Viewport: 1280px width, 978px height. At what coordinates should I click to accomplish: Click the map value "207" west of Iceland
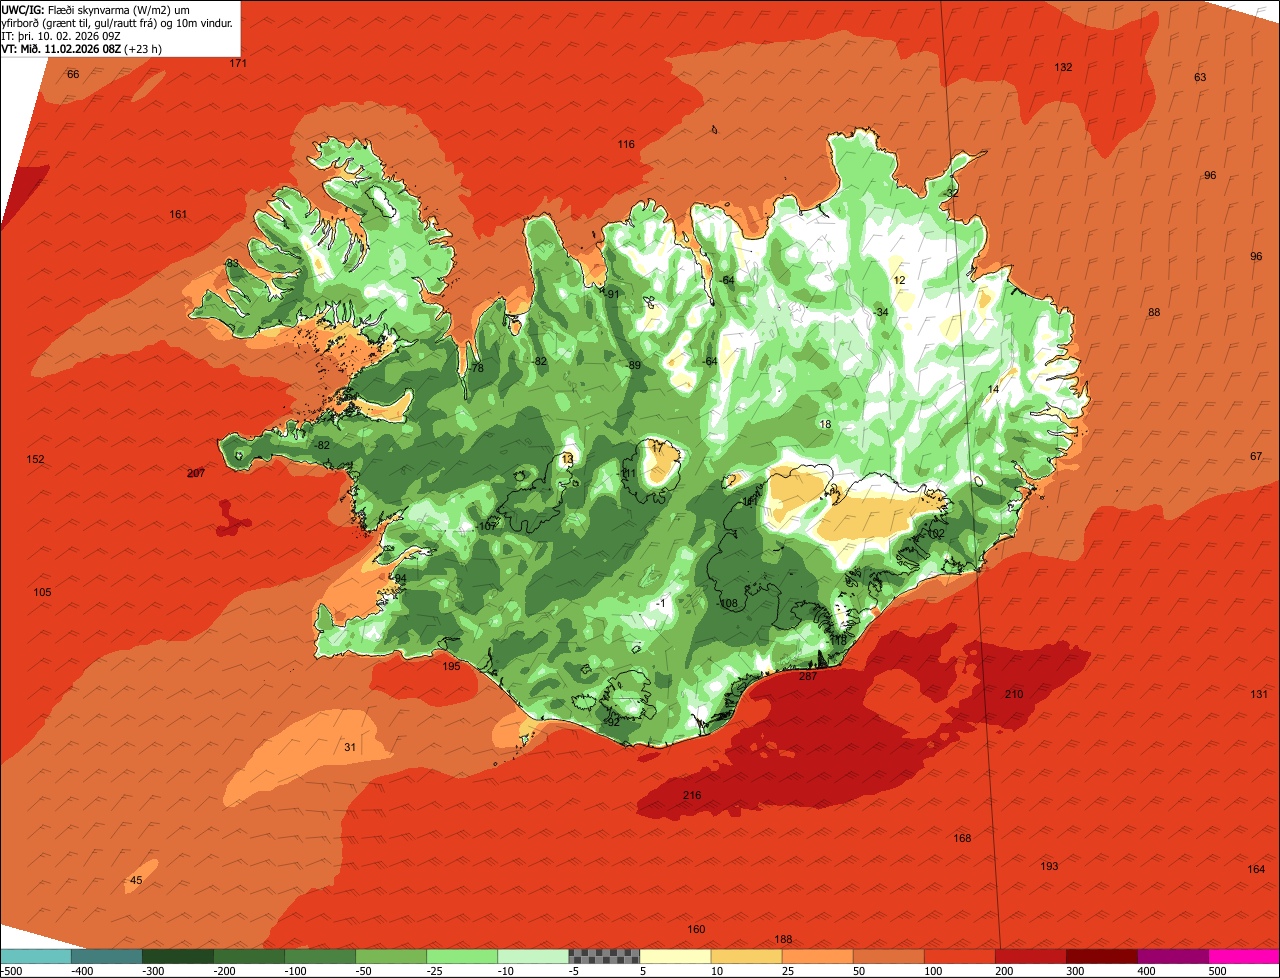196,473
